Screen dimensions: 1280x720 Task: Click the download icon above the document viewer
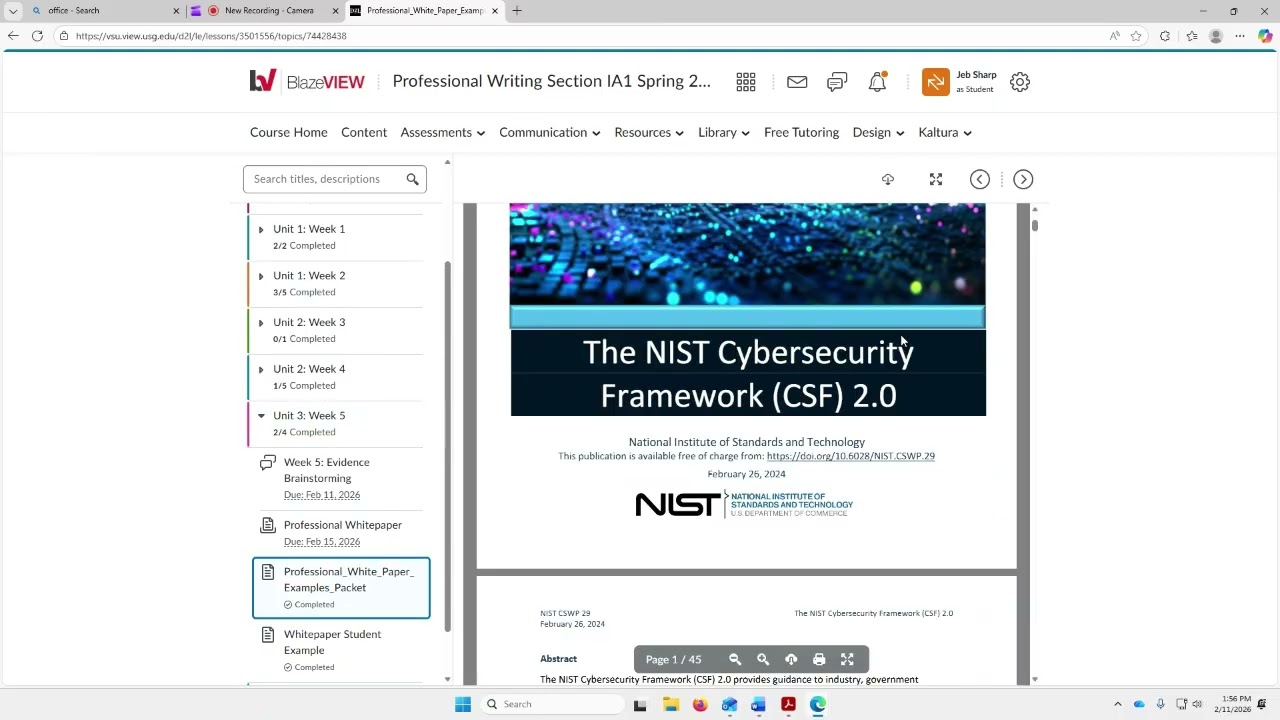888,179
